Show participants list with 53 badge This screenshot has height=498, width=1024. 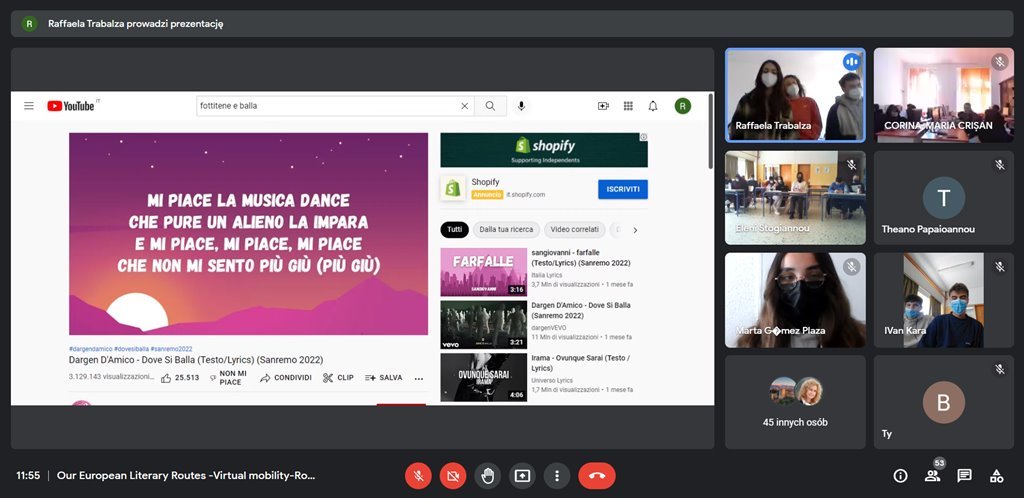click(x=933, y=476)
